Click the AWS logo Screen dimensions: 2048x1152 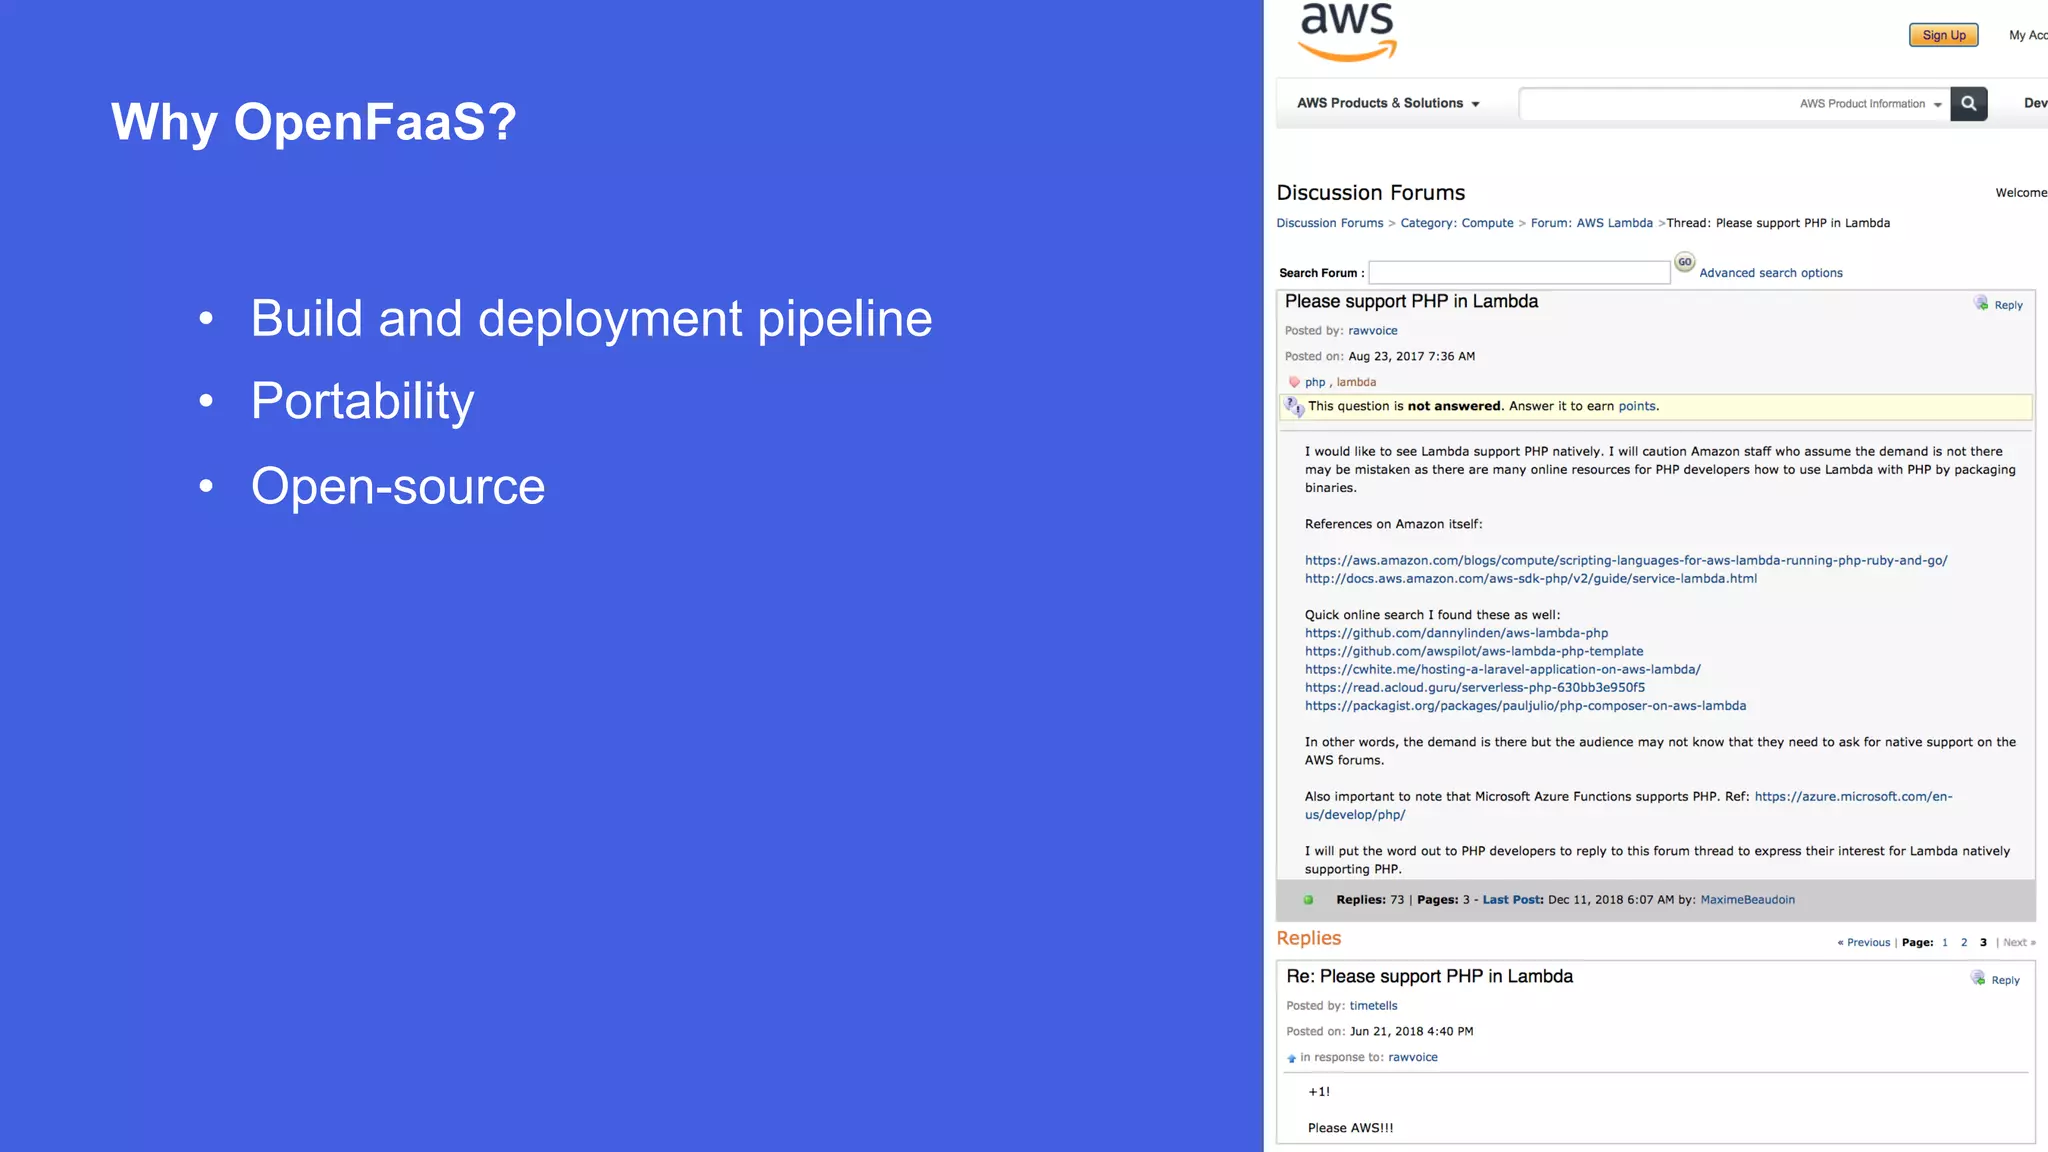tap(1347, 31)
